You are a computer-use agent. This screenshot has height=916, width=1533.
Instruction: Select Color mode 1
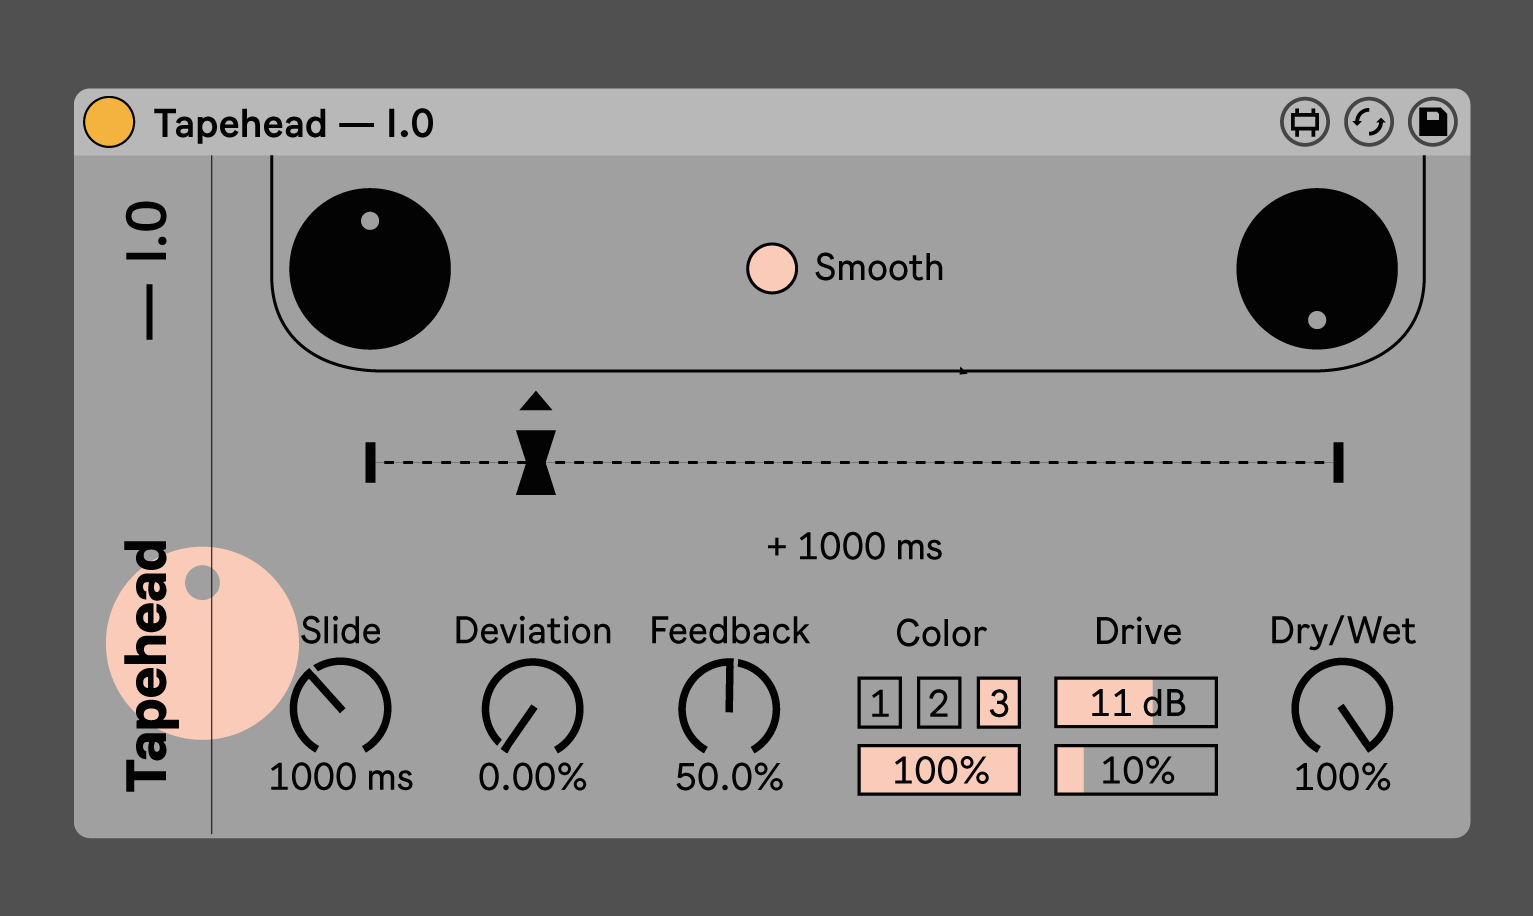[x=879, y=703]
